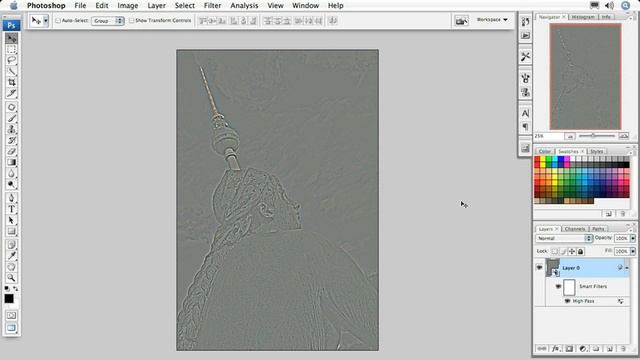640x360 pixels.
Task: Select the Healing Brush tool
Action: tap(11, 107)
